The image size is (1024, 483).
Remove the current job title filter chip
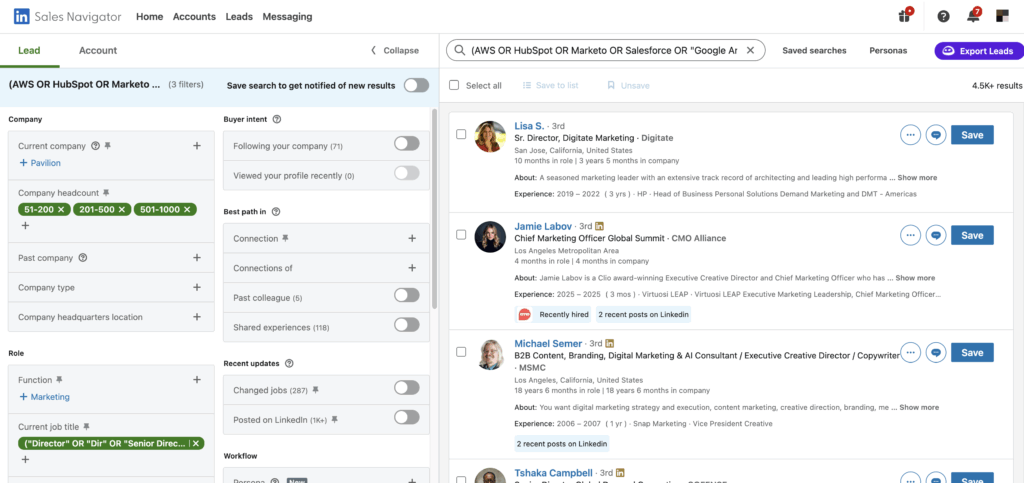195,443
